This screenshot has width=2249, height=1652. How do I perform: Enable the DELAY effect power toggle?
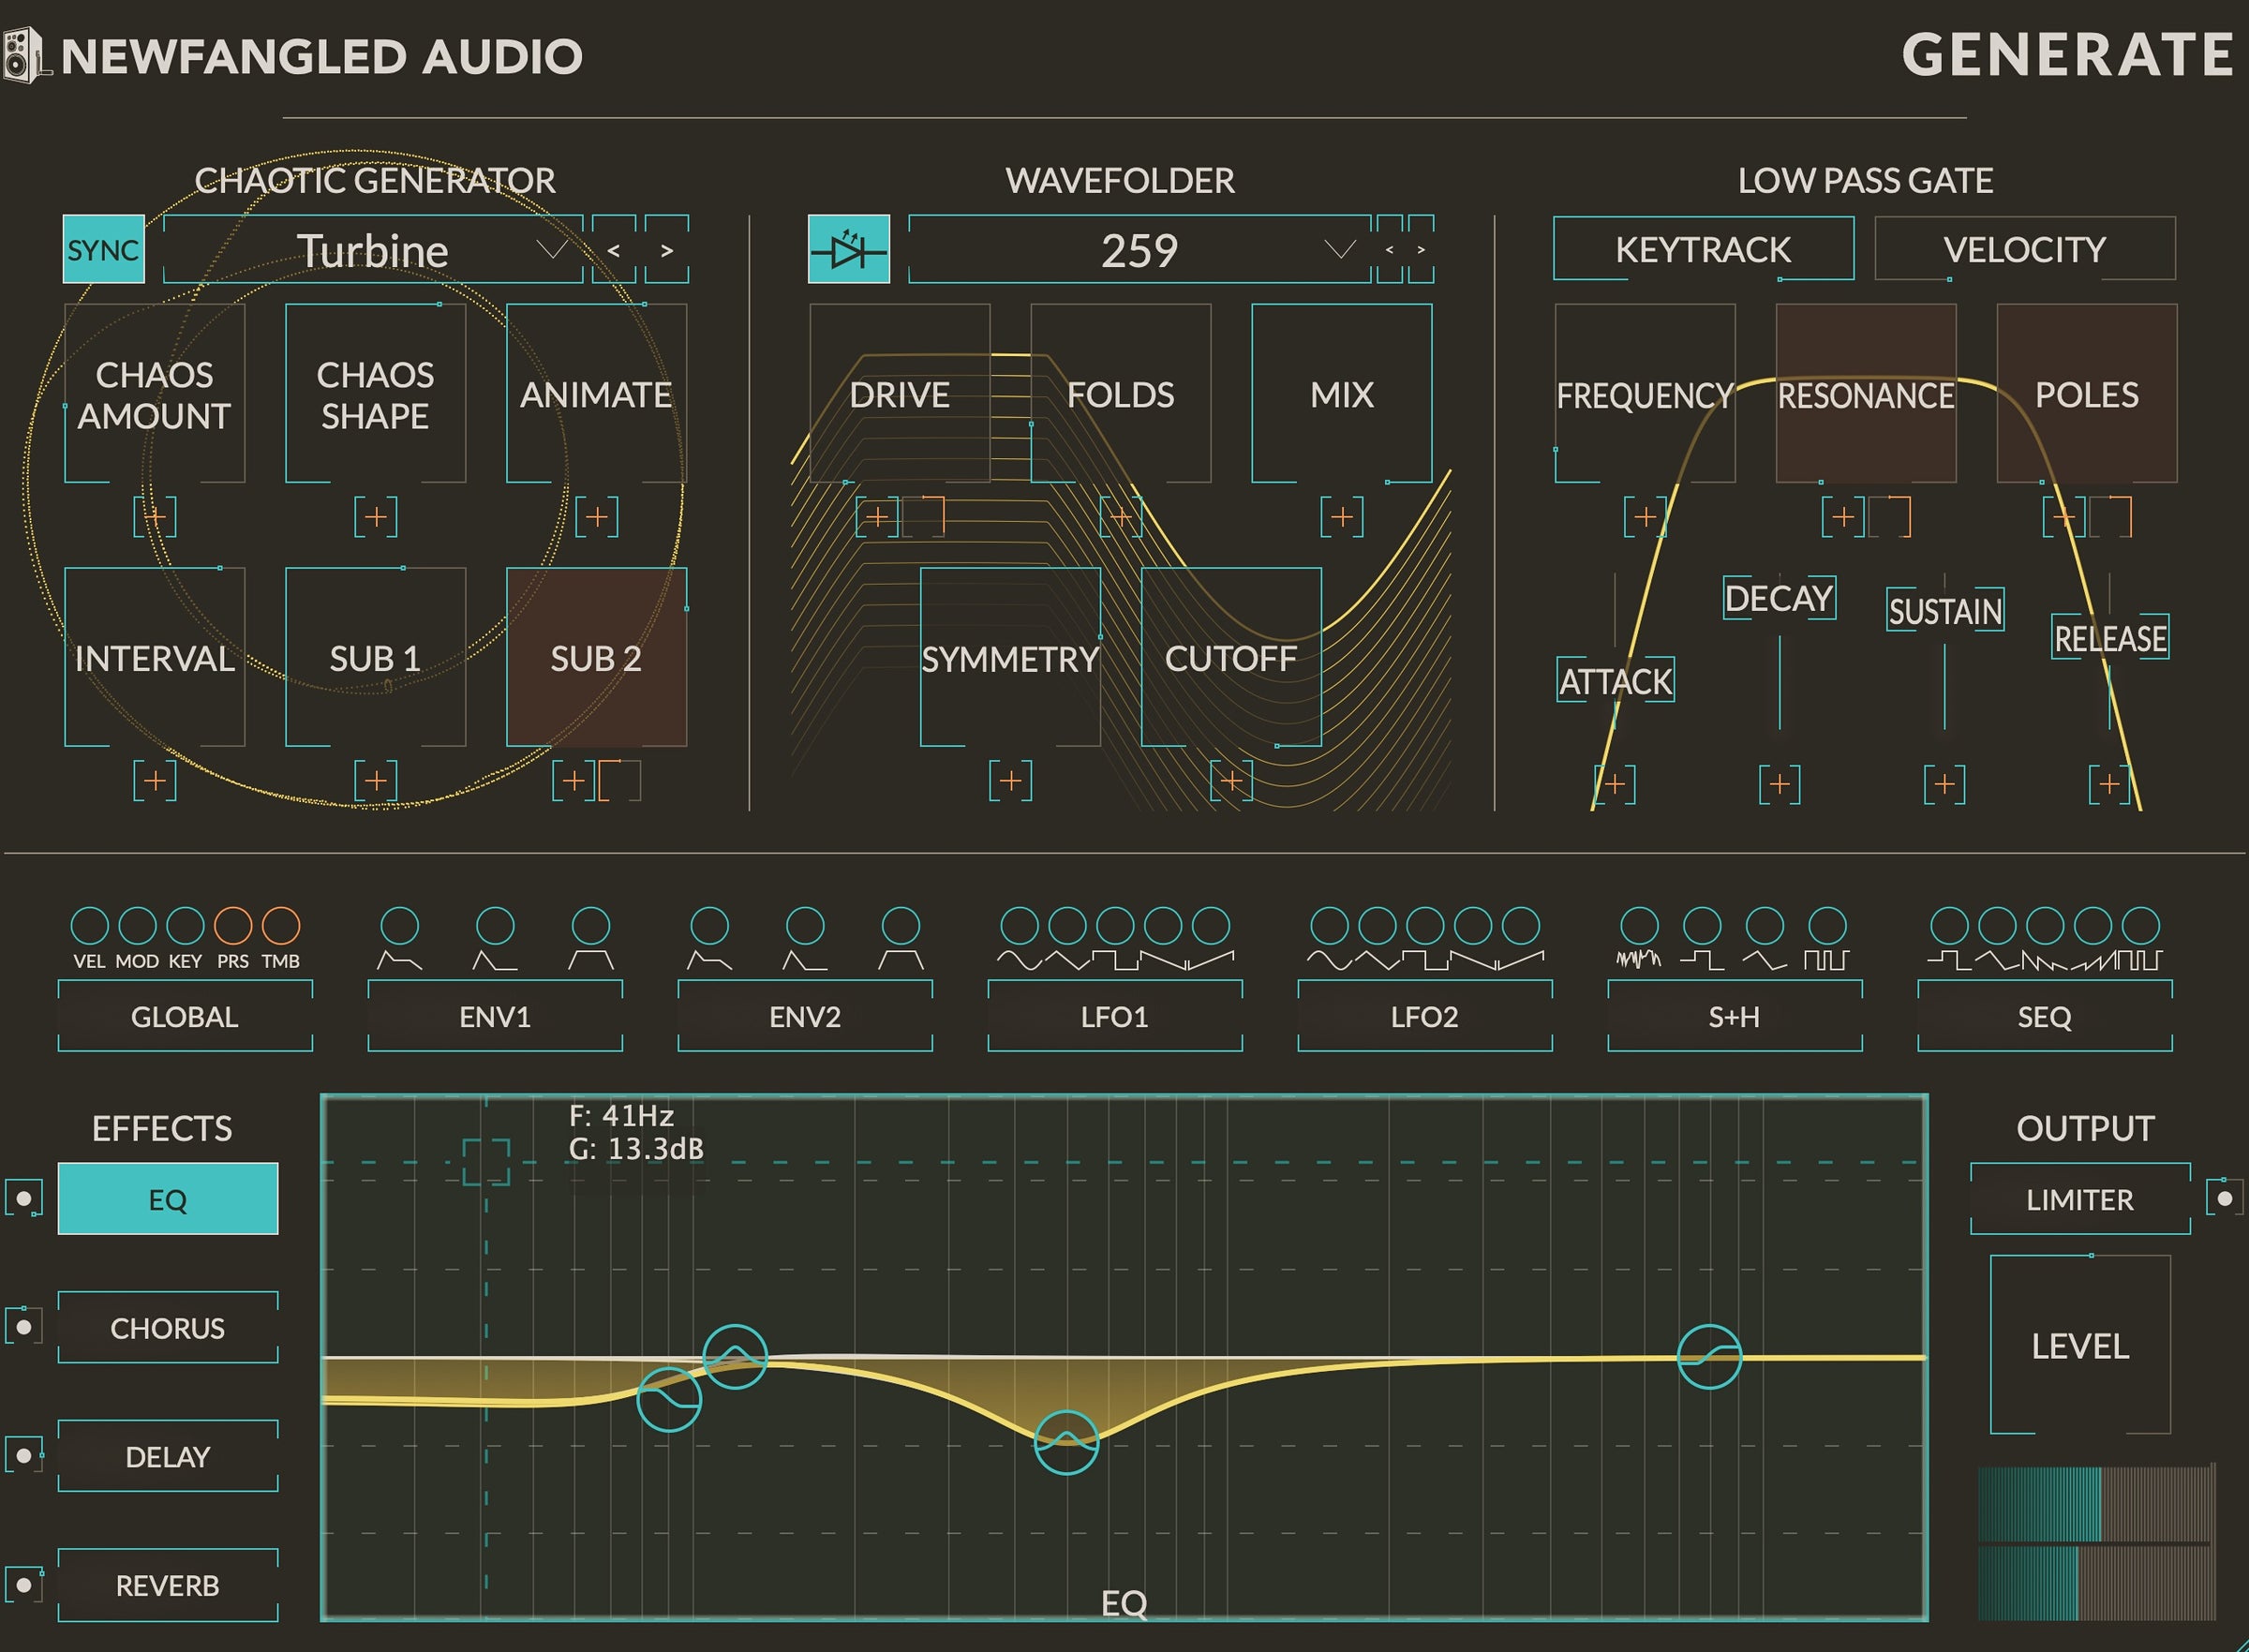coord(24,1455)
